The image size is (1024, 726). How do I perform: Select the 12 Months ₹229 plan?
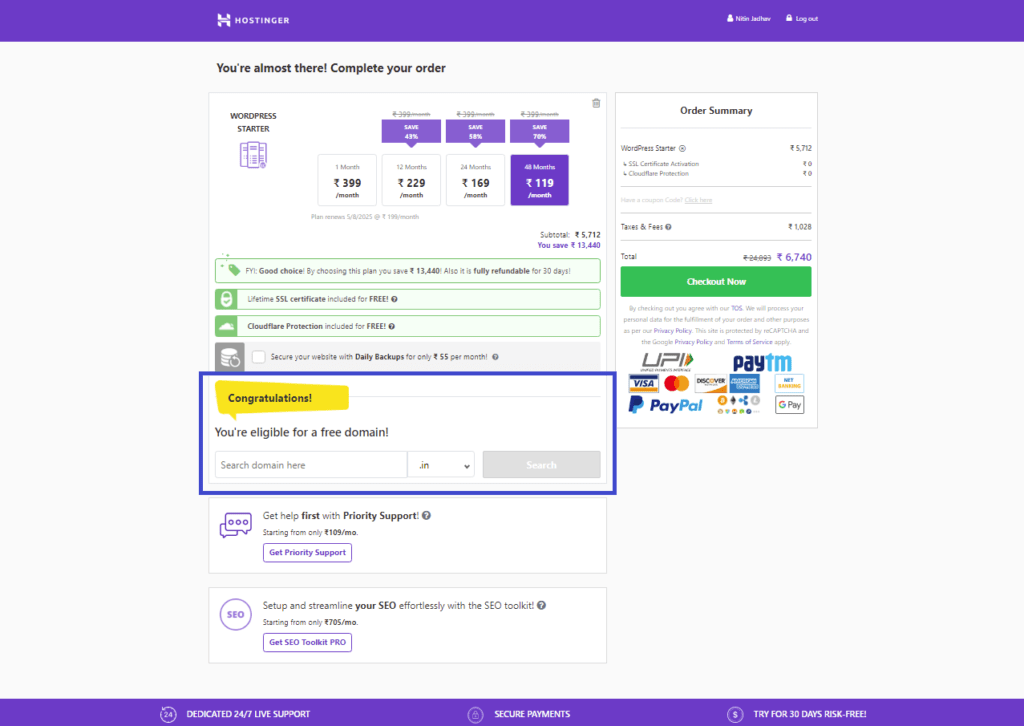click(411, 180)
